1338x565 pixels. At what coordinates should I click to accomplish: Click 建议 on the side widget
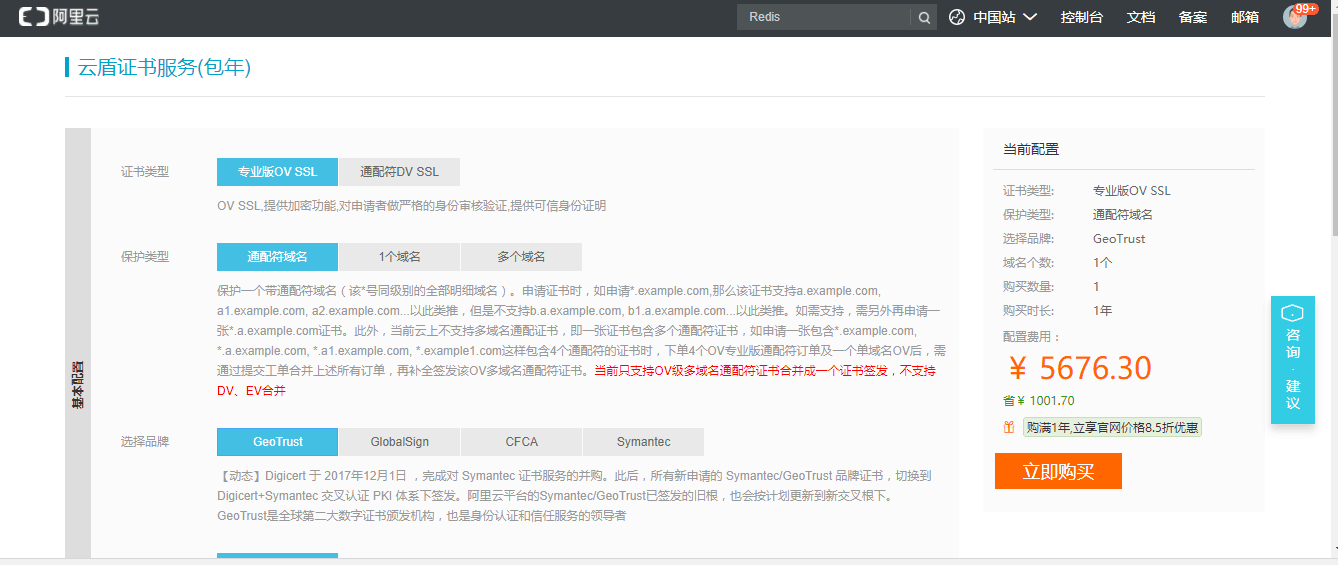pyautogui.click(x=1292, y=394)
